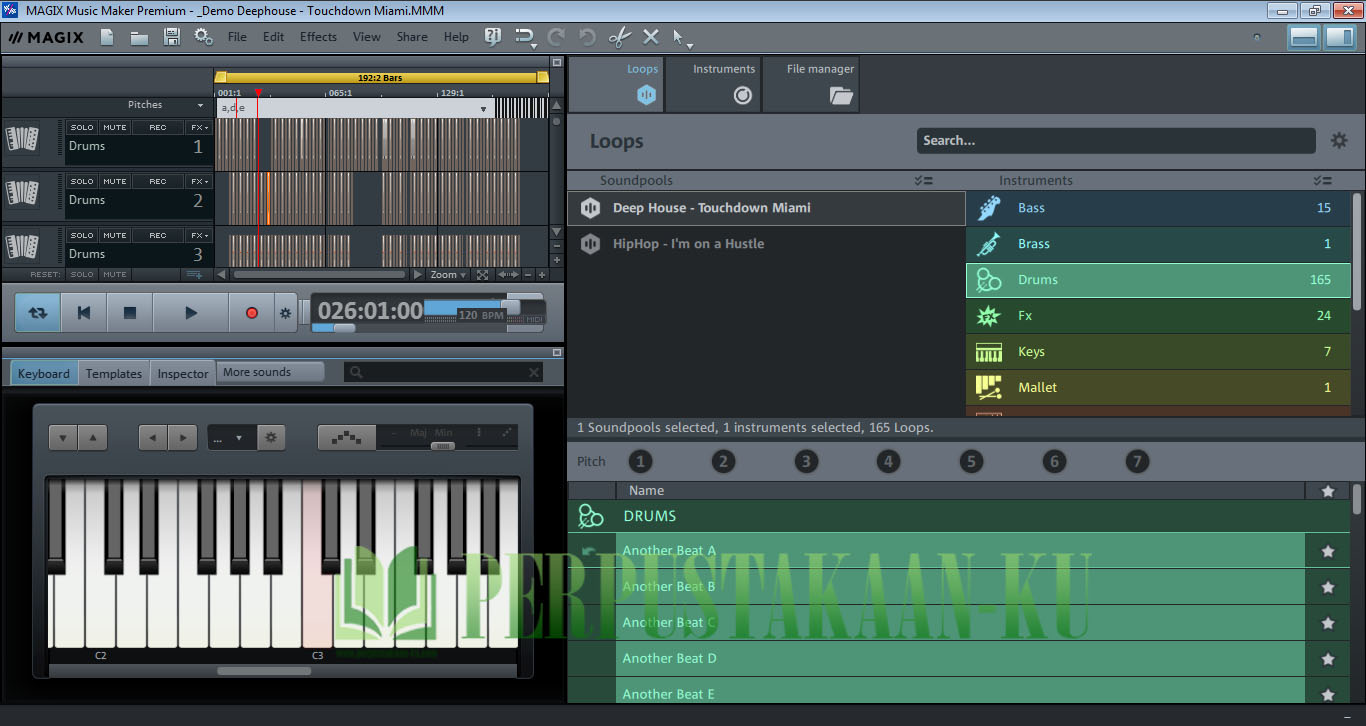Viewport: 1366px width, 726px height.
Task: Select pitch 1 button
Action: pyautogui.click(x=640, y=461)
